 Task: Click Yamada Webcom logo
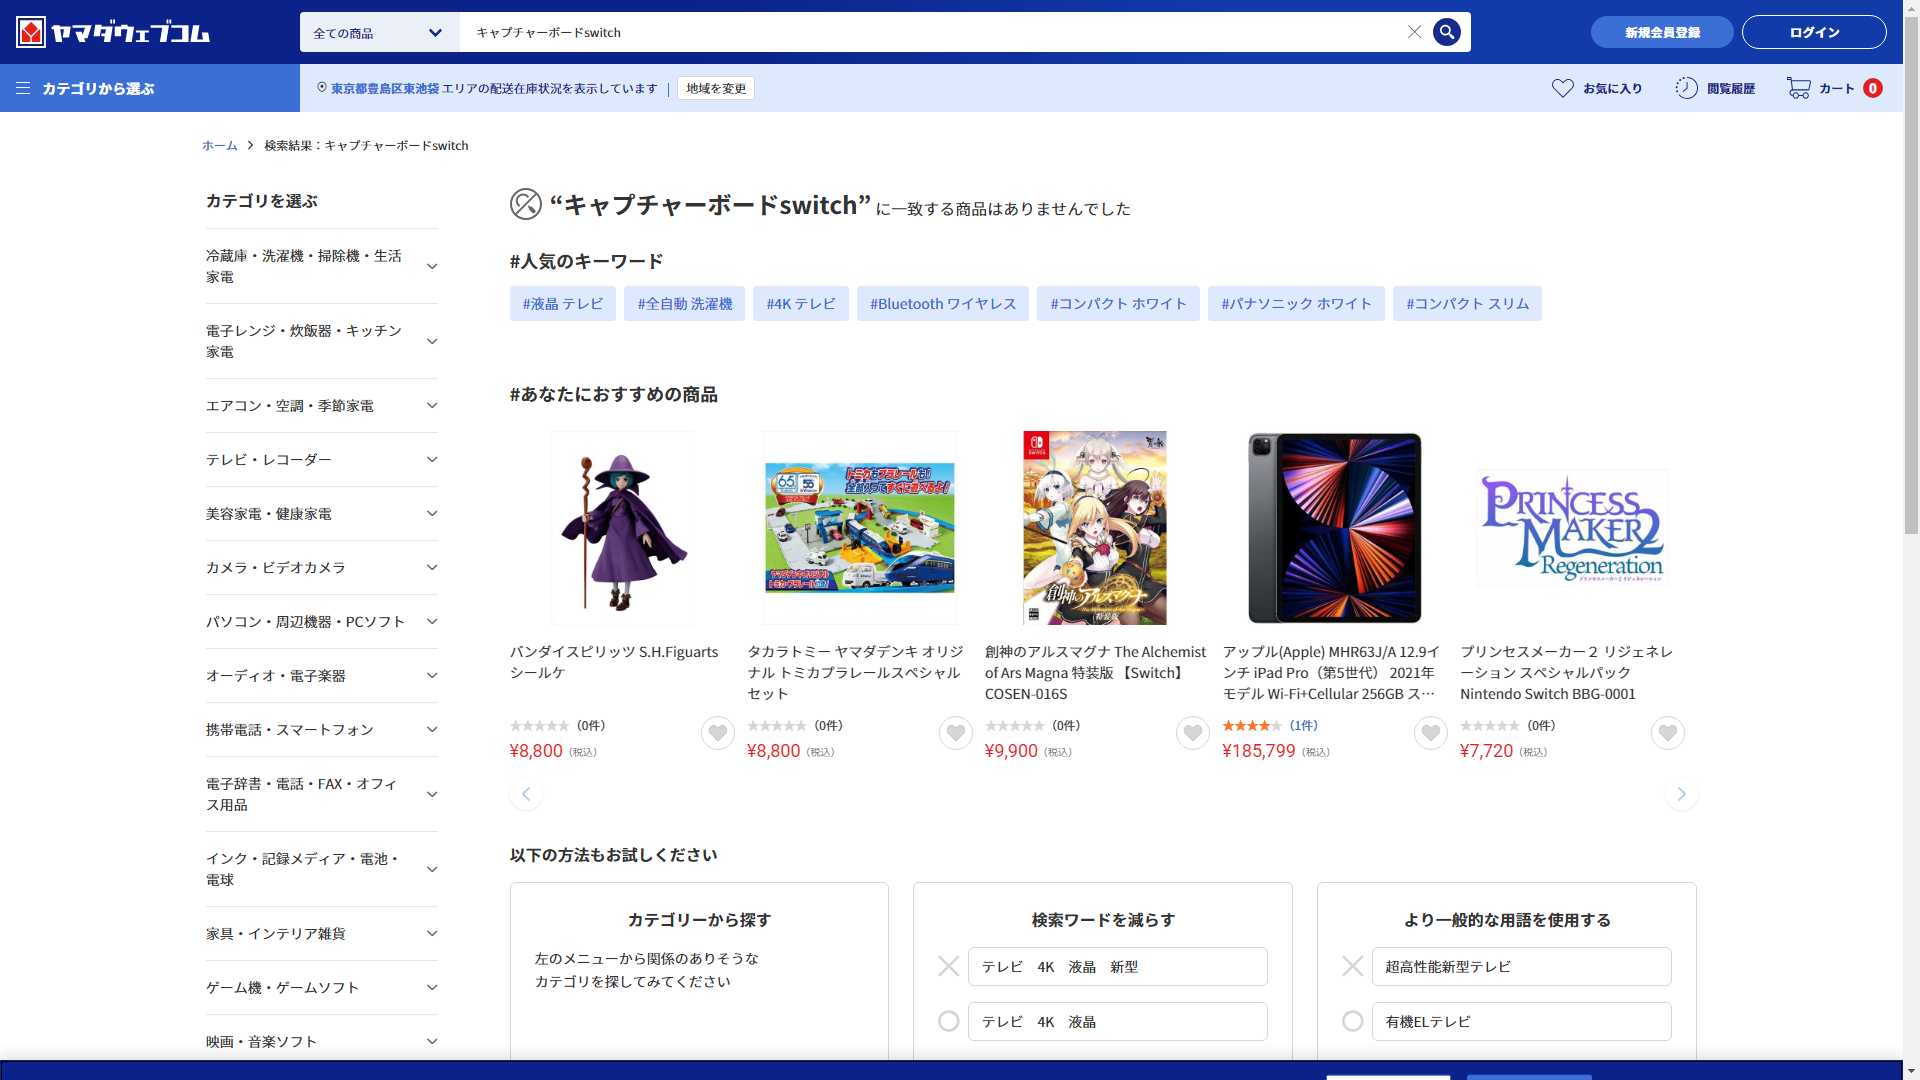[x=113, y=32]
